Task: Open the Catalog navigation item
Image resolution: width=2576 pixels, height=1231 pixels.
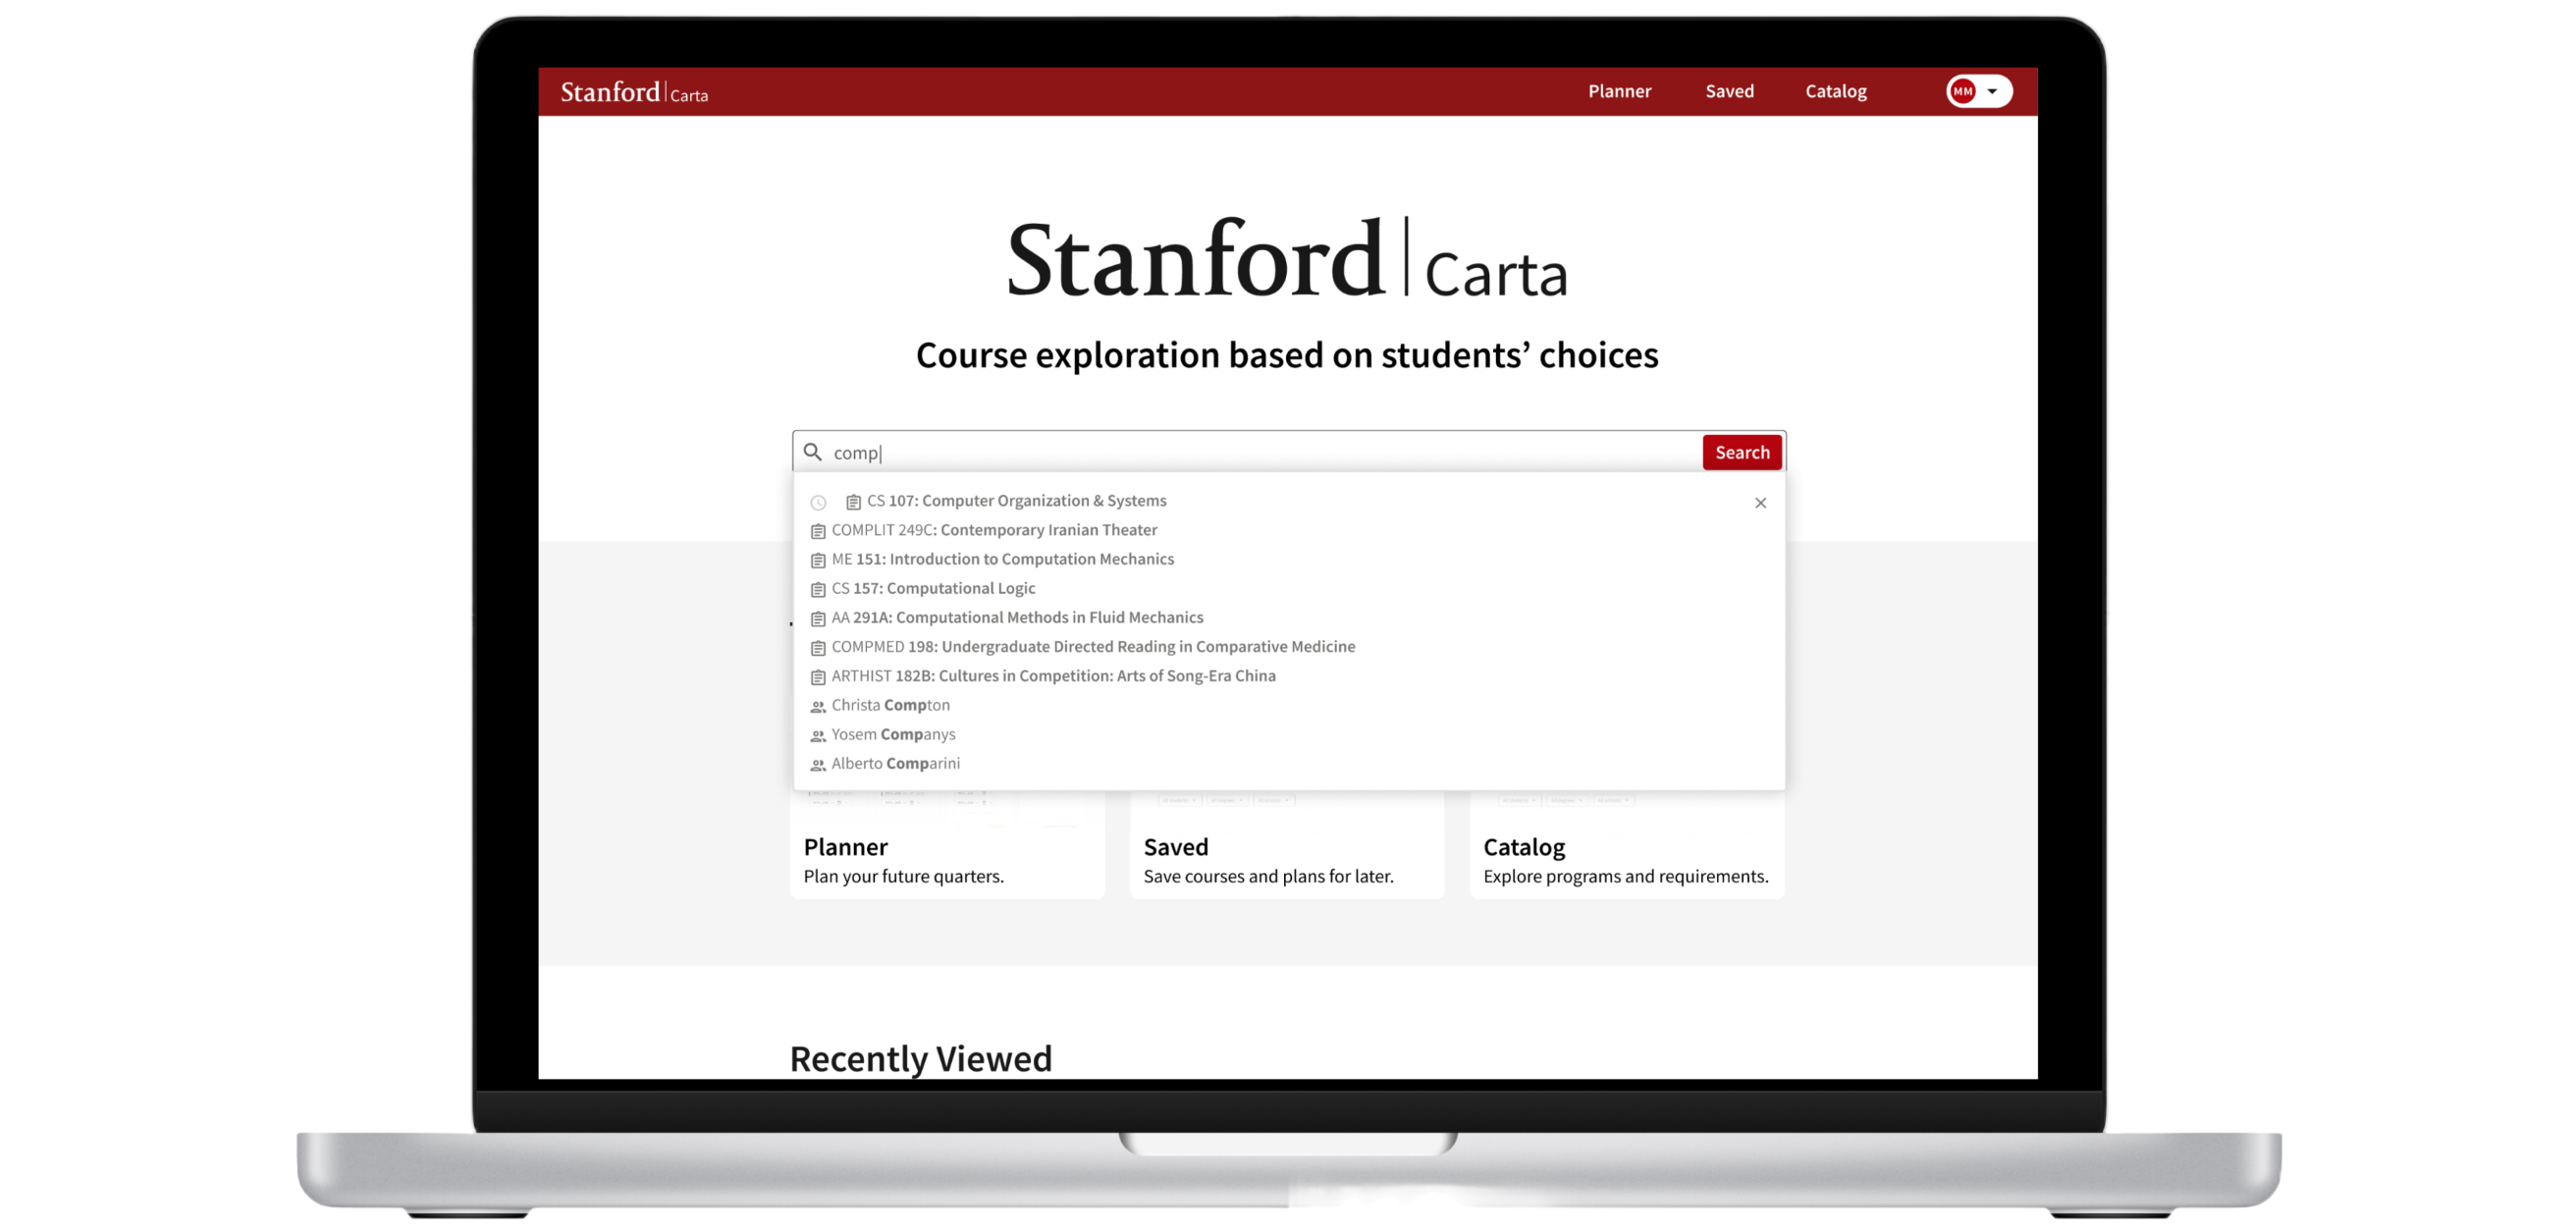Action: 1835,91
